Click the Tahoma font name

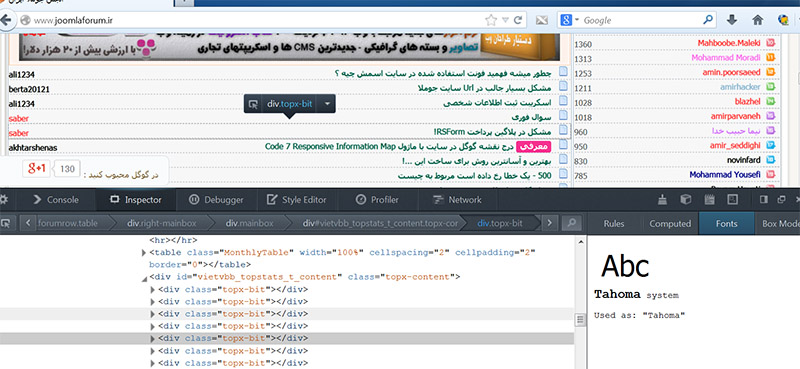point(617,294)
